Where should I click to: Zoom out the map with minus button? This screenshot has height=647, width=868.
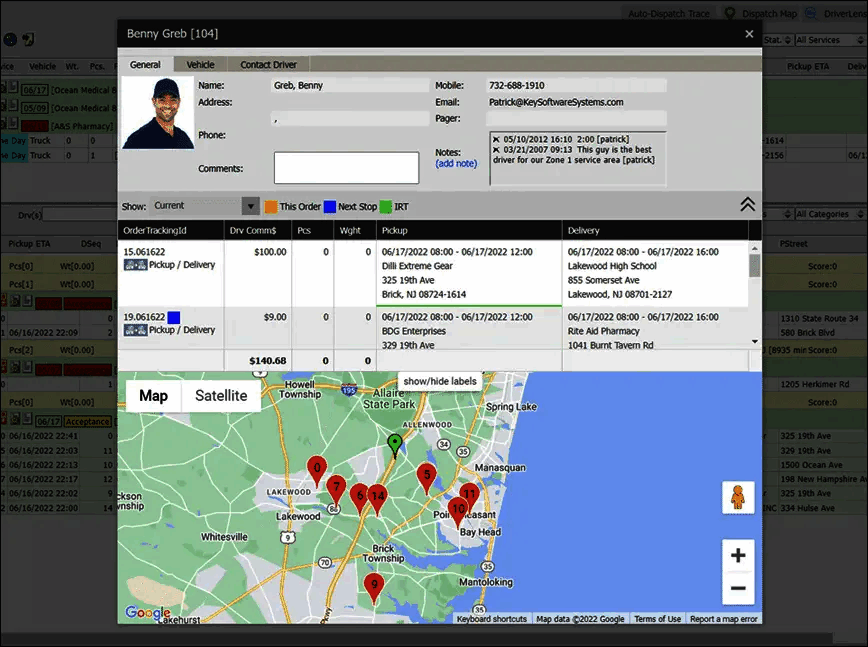[737, 588]
